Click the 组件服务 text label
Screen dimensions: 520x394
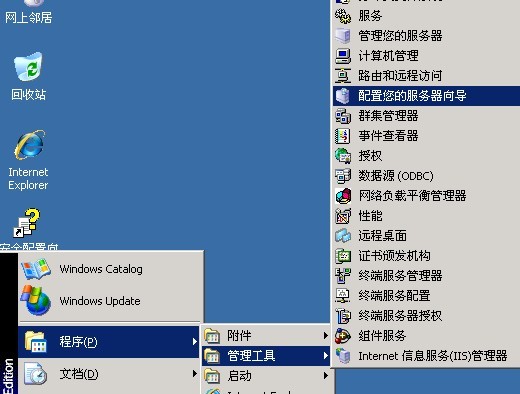pos(382,336)
